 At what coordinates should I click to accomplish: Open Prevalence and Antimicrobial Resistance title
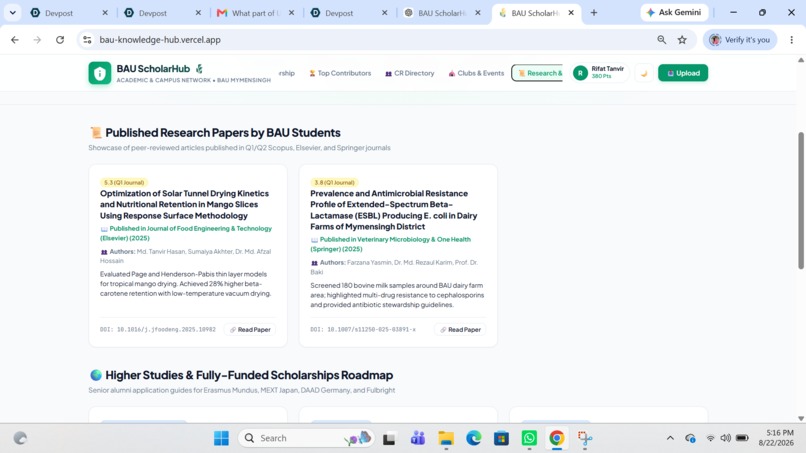point(394,210)
